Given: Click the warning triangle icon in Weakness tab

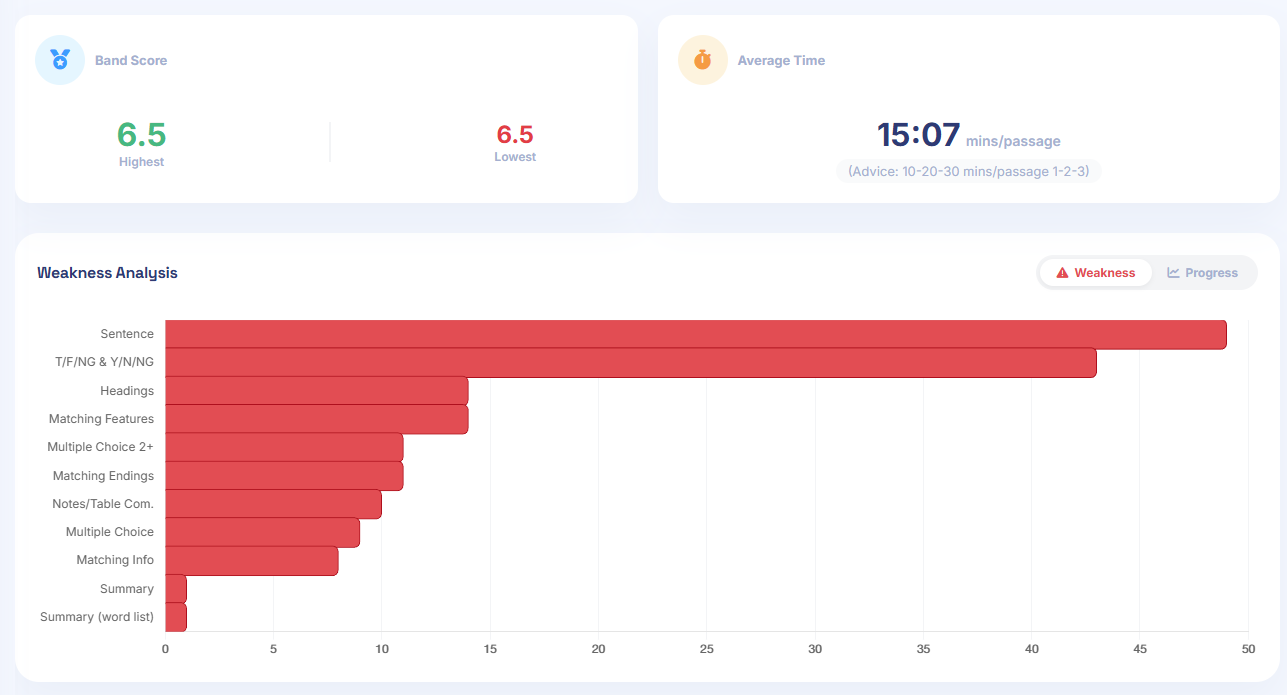Looking at the screenshot, I should 1062,273.
